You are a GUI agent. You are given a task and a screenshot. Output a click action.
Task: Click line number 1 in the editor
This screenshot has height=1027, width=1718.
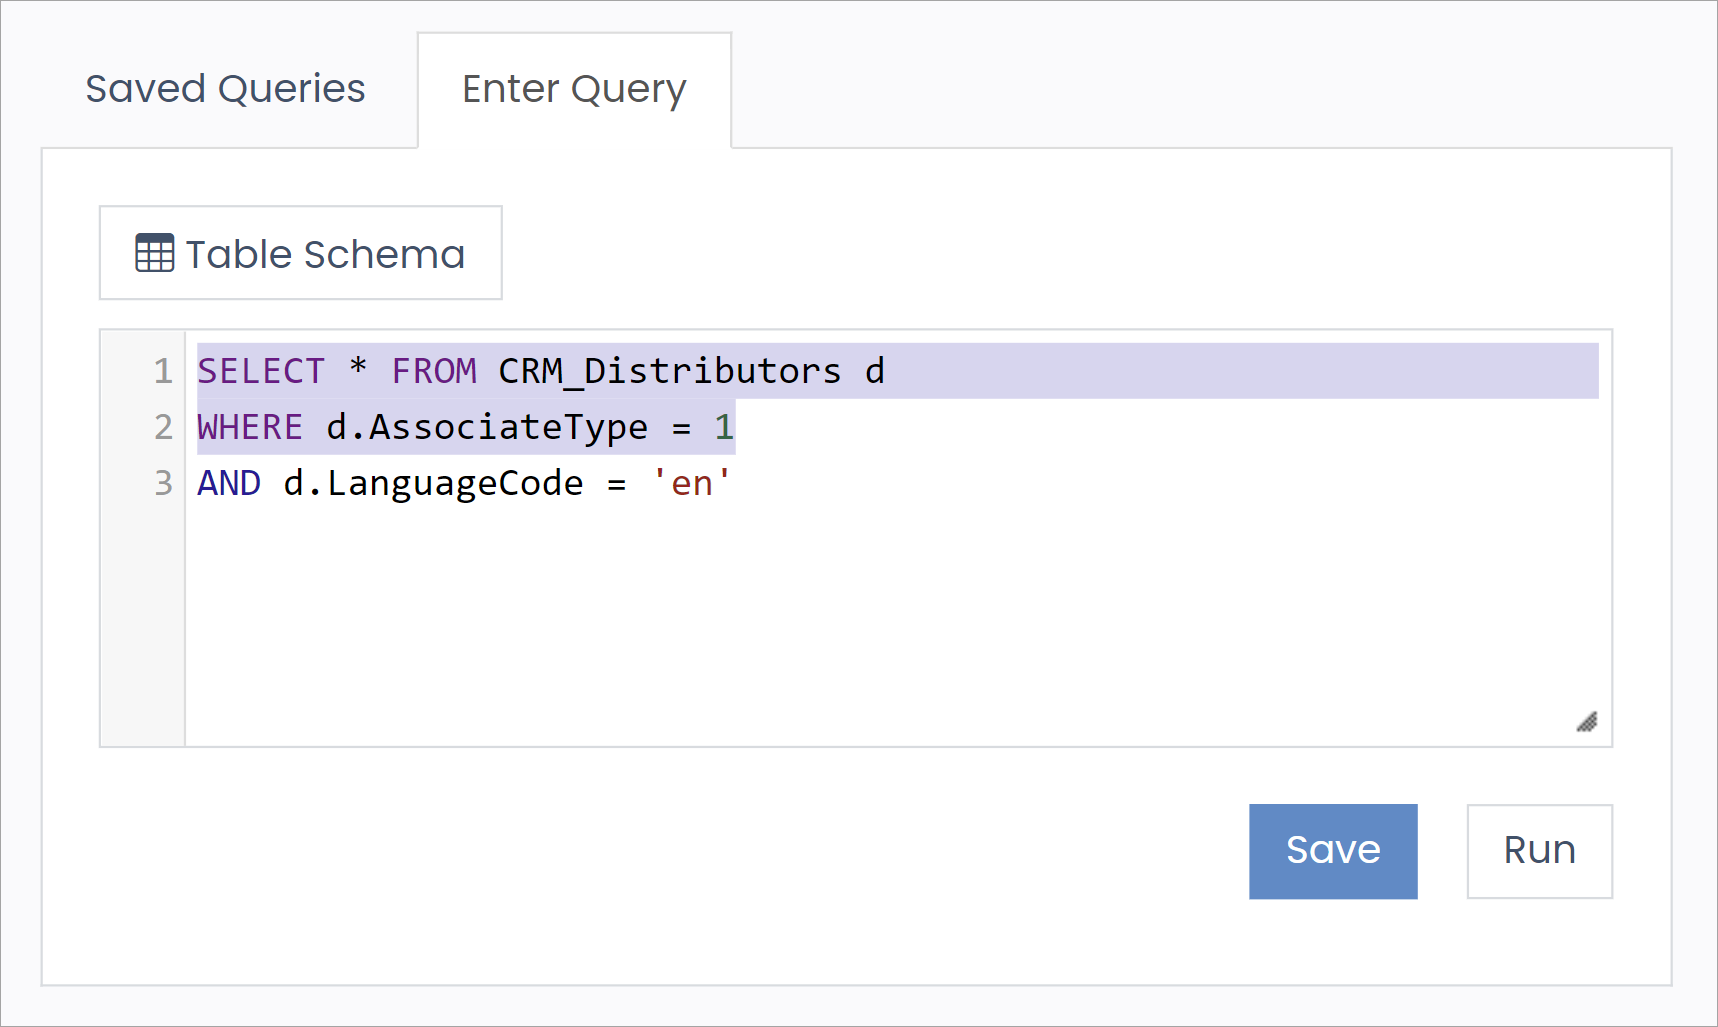(163, 371)
